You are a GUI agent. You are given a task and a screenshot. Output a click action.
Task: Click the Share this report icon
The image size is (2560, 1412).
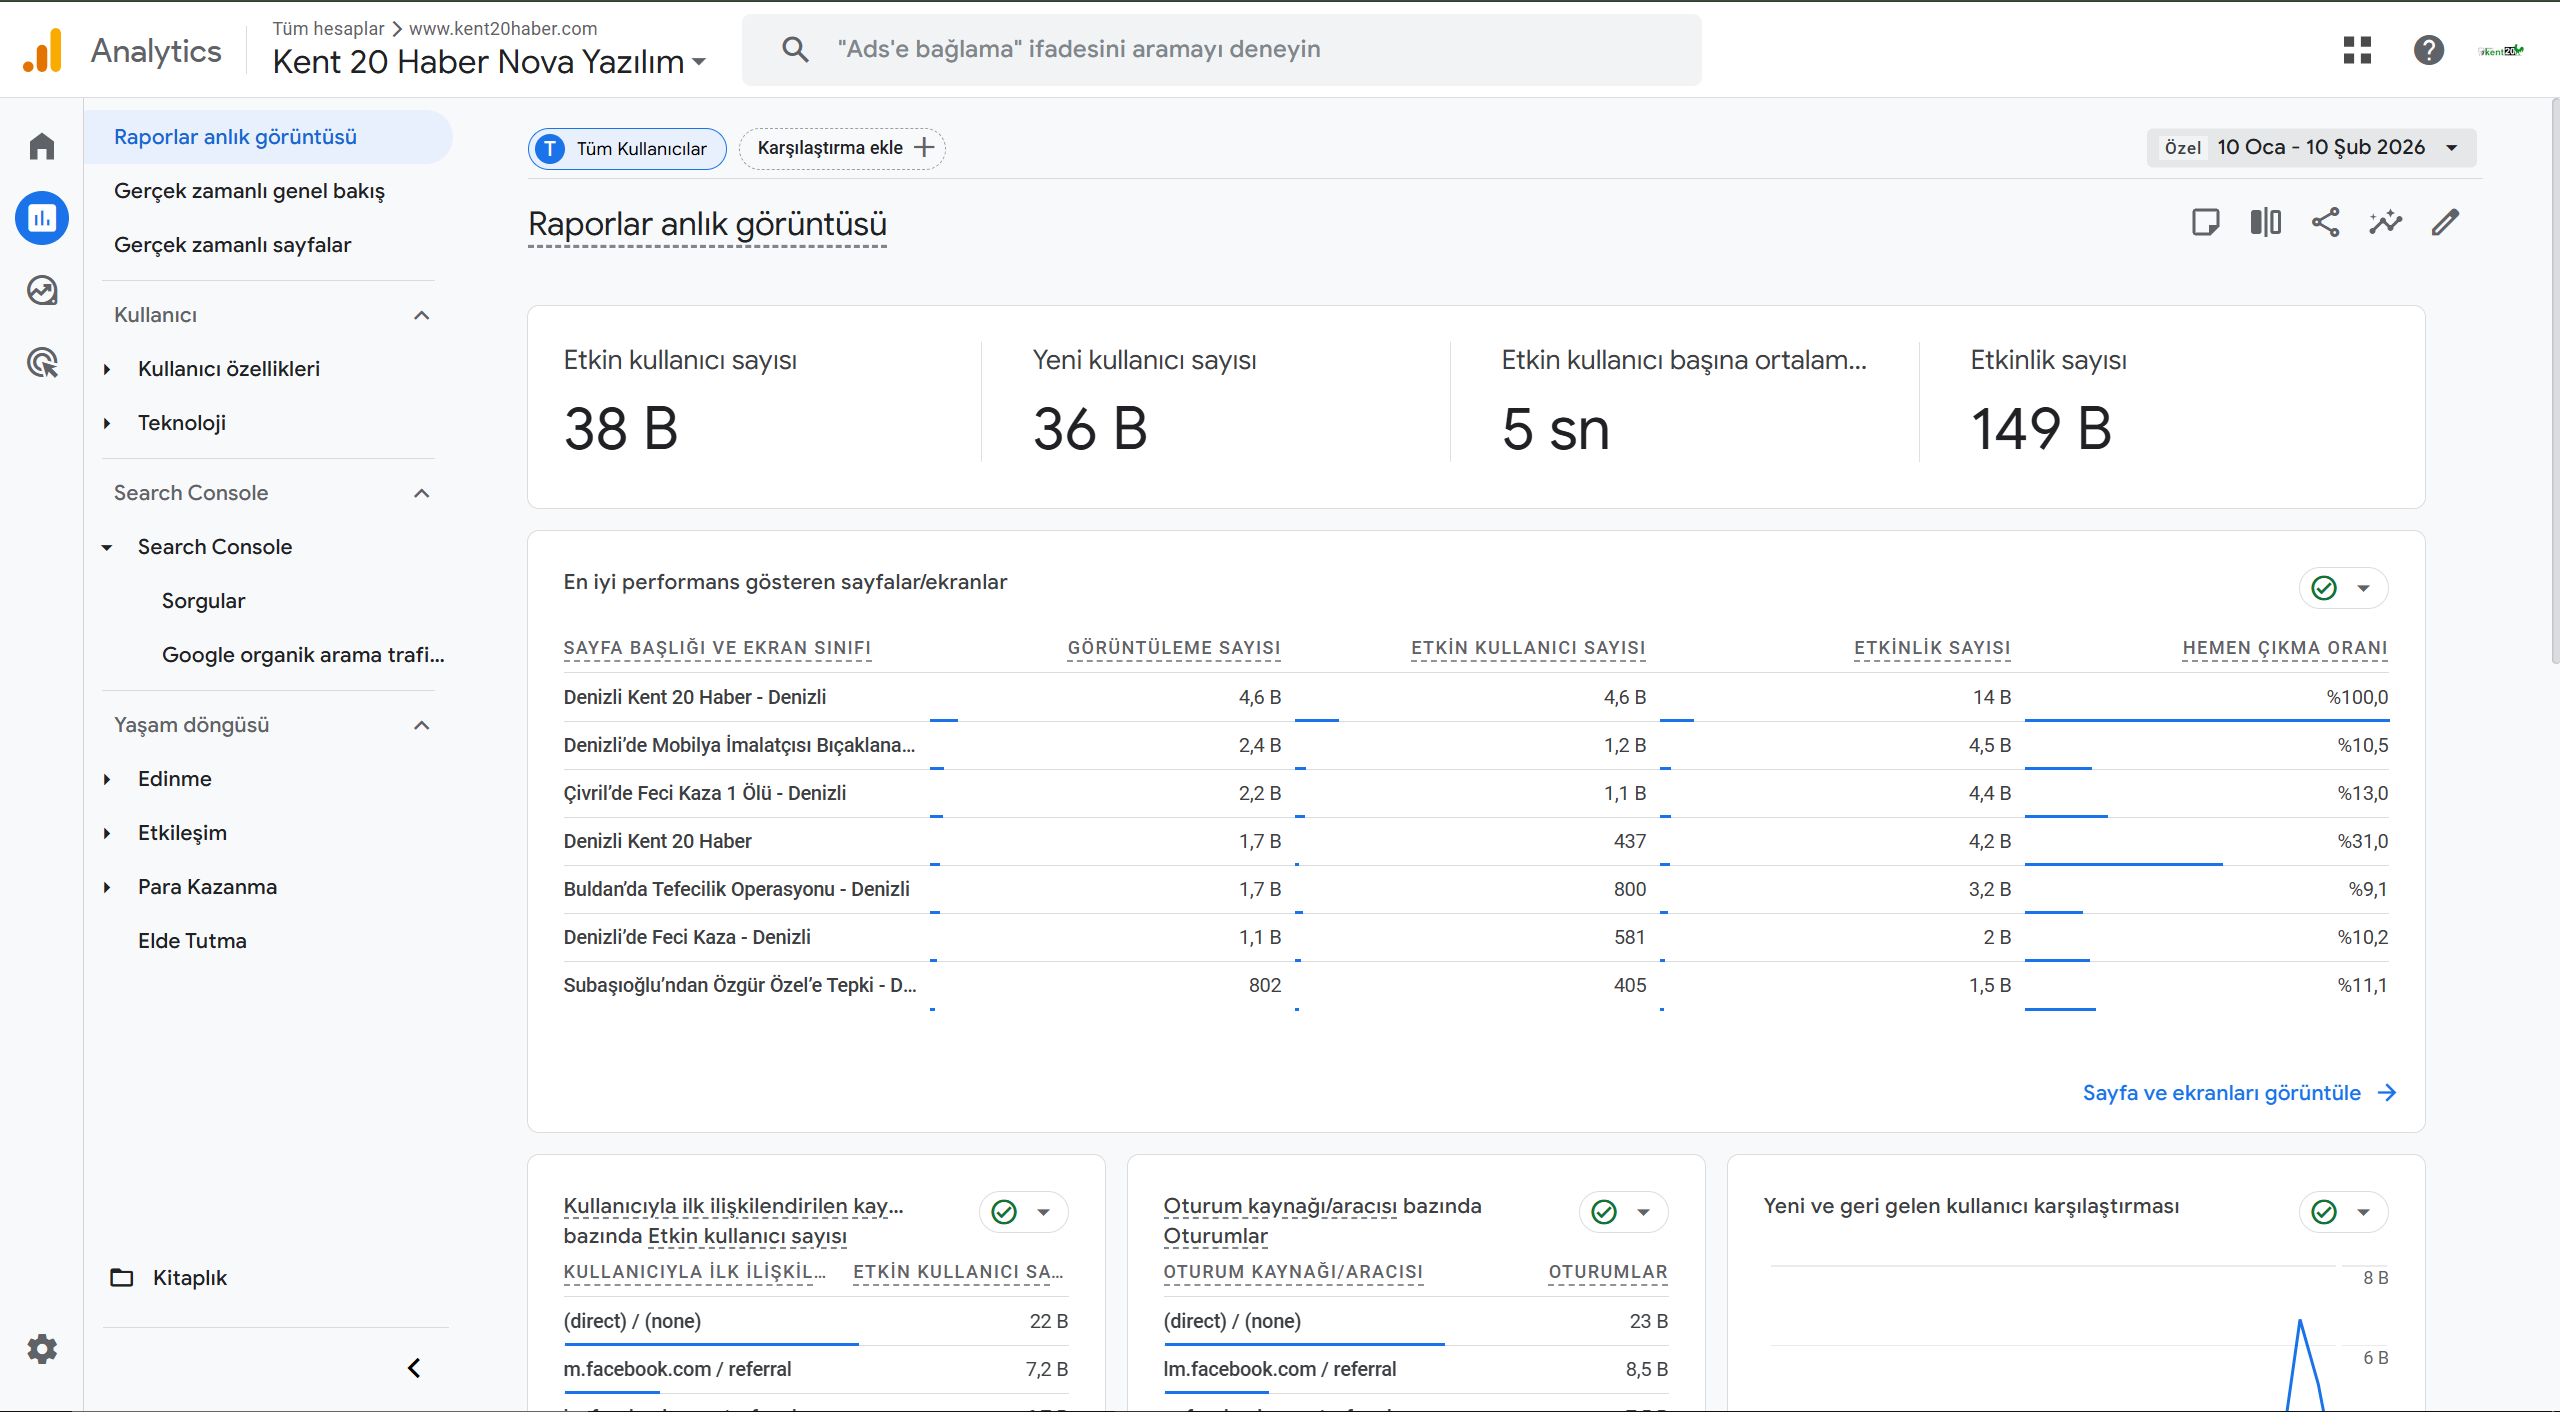(2325, 222)
